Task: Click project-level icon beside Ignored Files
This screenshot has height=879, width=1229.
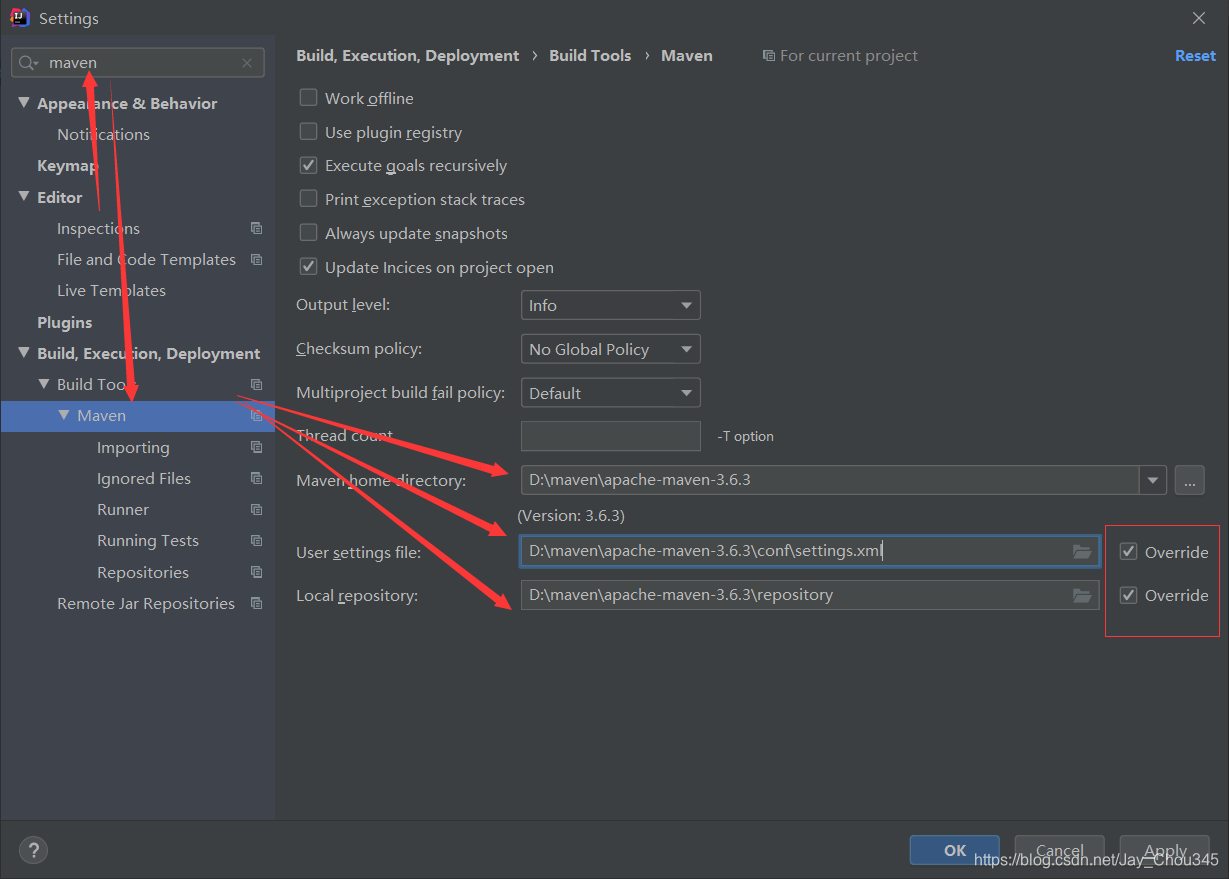Action: 256,478
